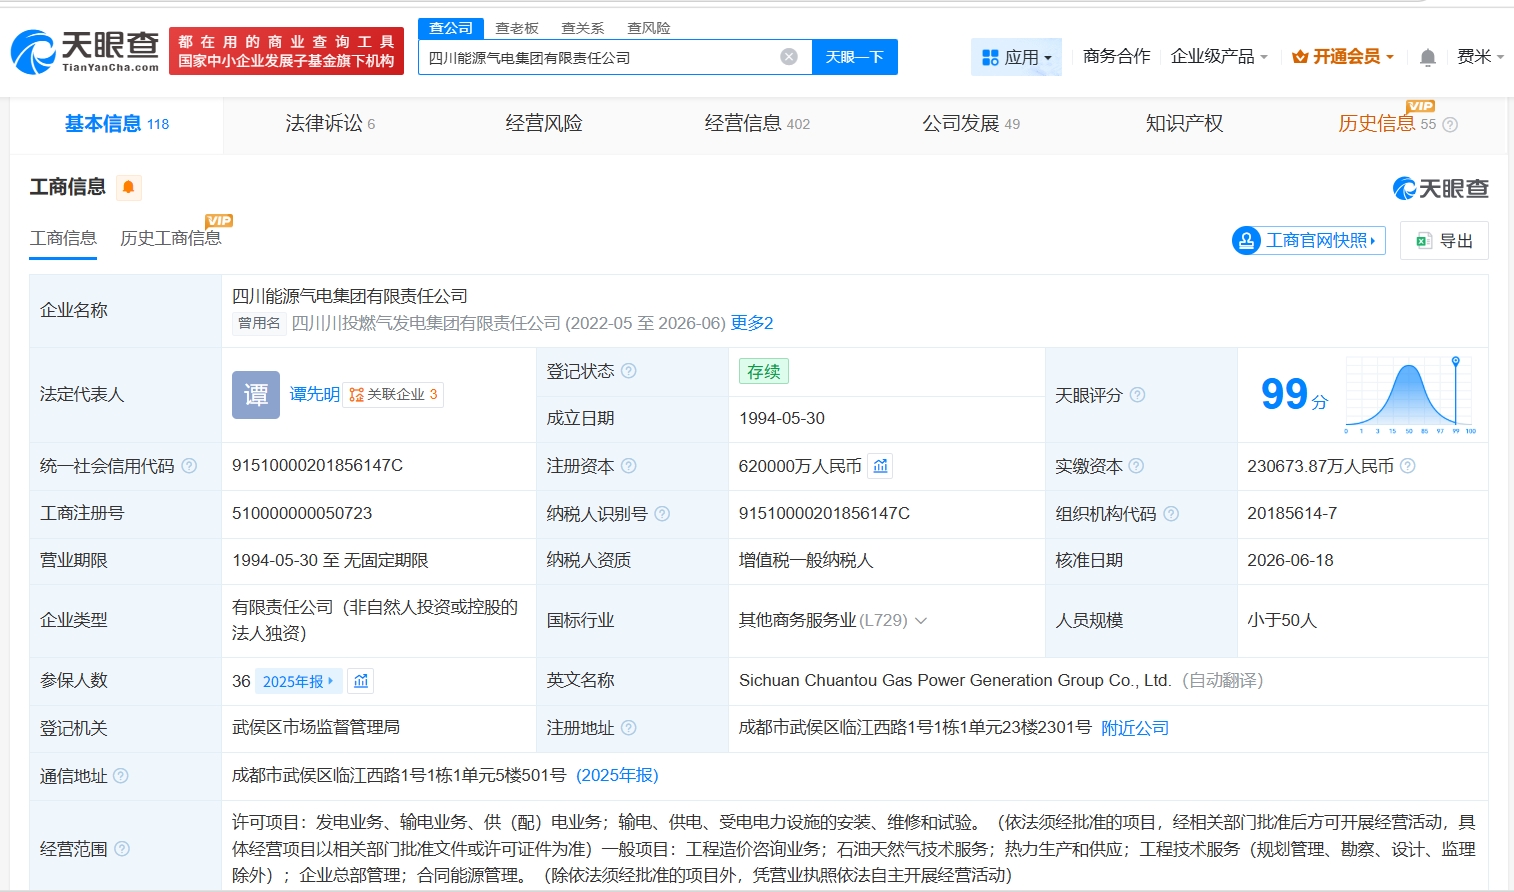The height and width of the screenshot is (892, 1514).
Task: Click the English name Sichuan Chuantou Gas Power
Action: pyautogui.click(x=955, y=681)
